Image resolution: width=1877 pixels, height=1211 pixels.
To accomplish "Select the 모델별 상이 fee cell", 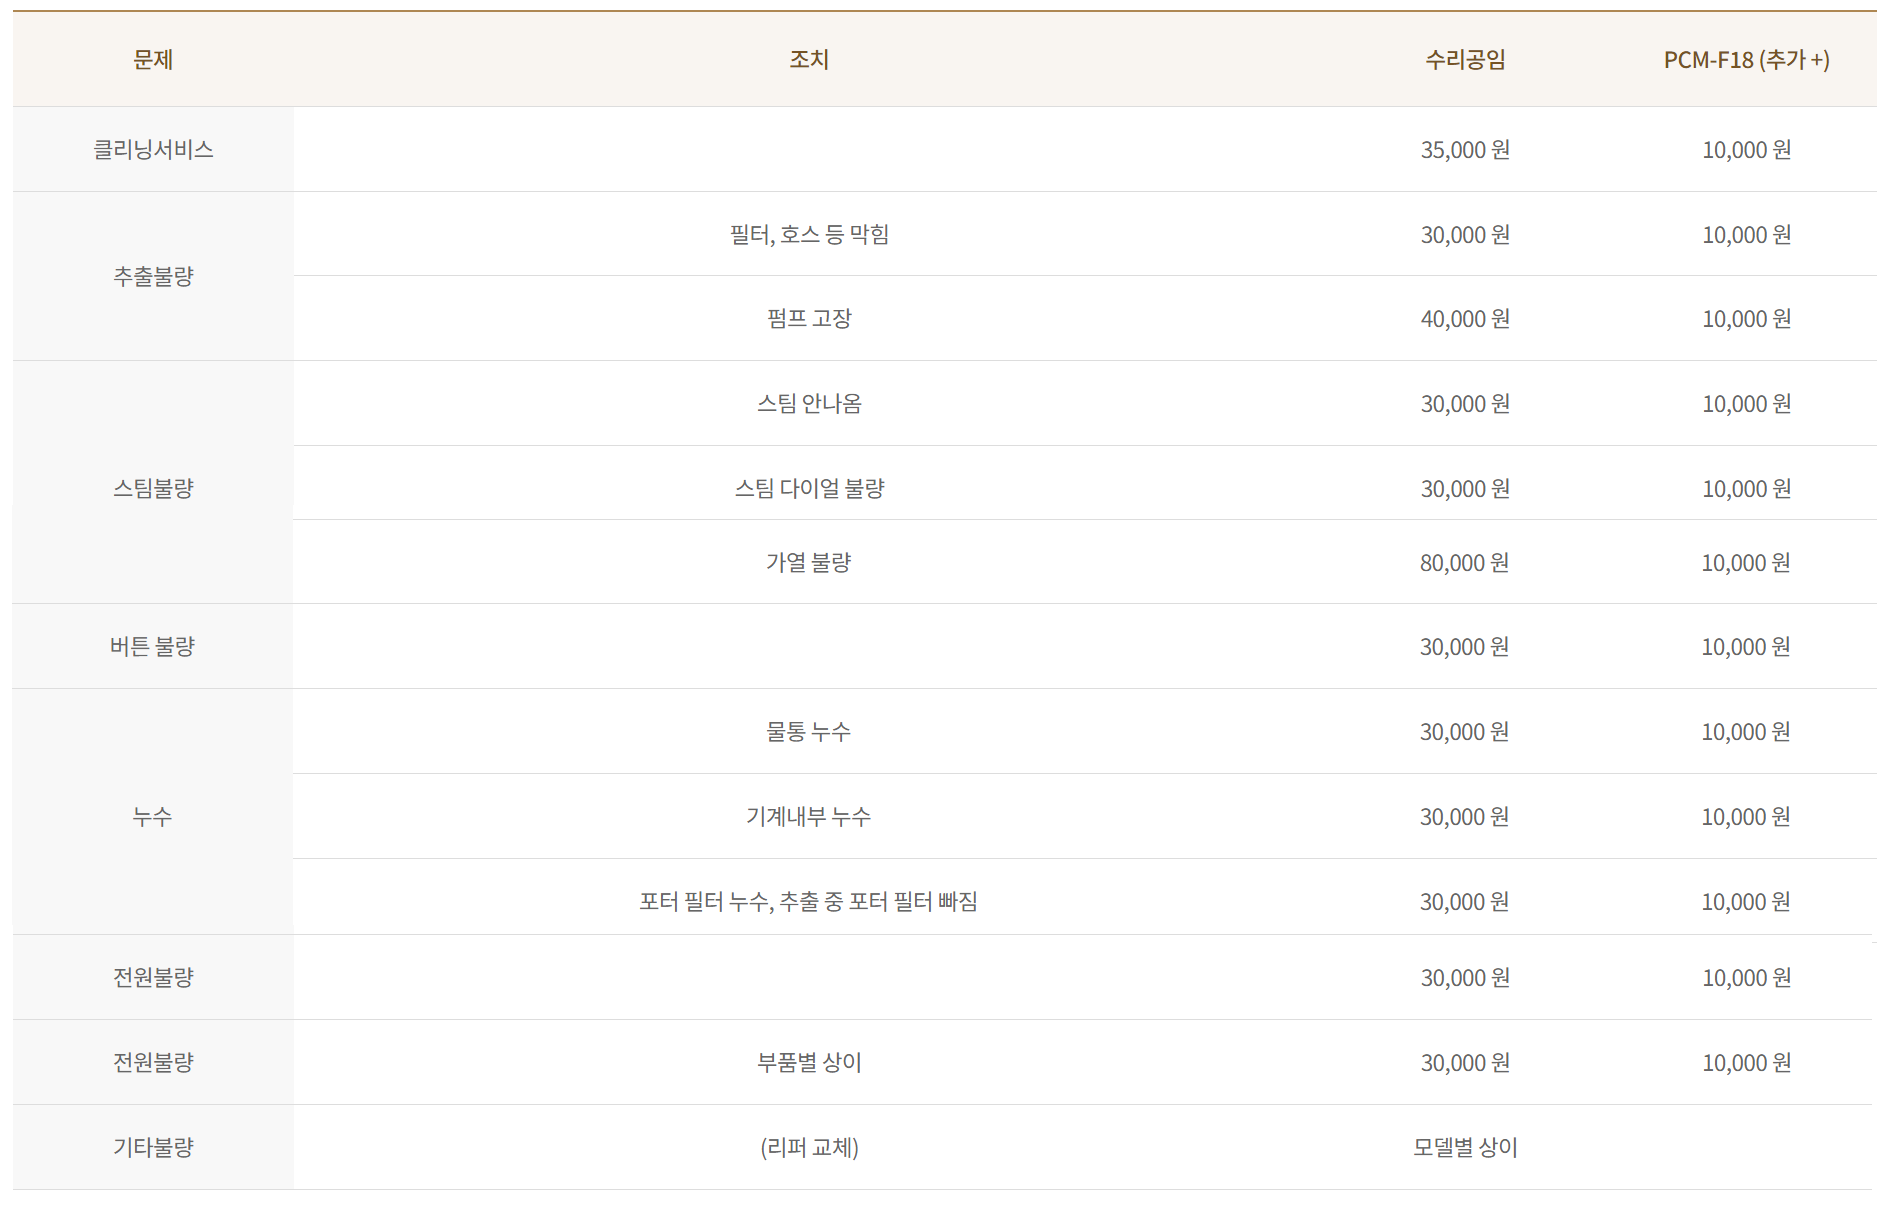I will click(1465, 1148).
